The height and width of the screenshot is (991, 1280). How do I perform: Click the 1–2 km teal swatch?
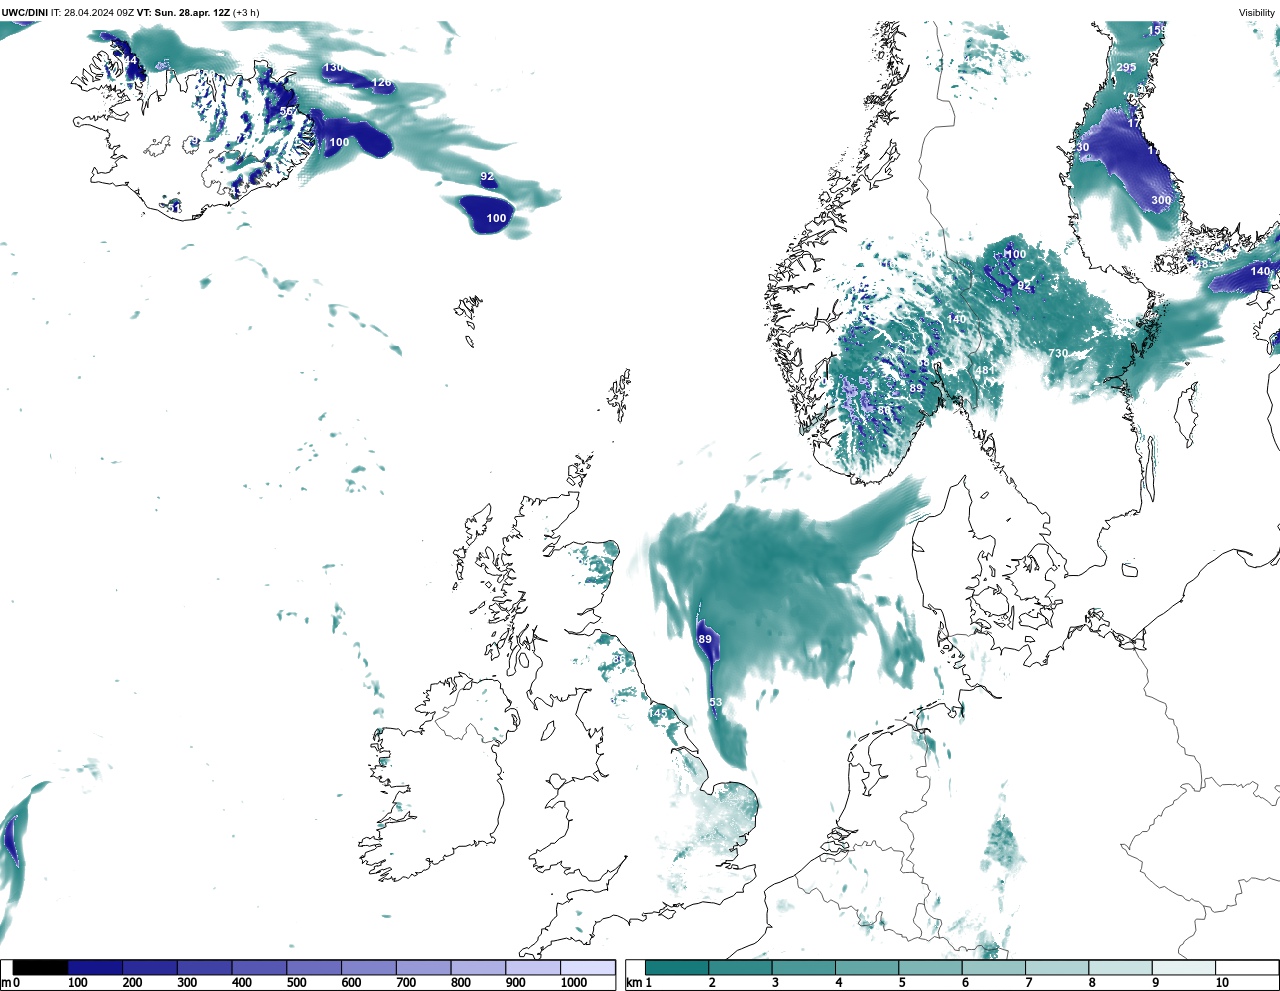pos(677,968)
